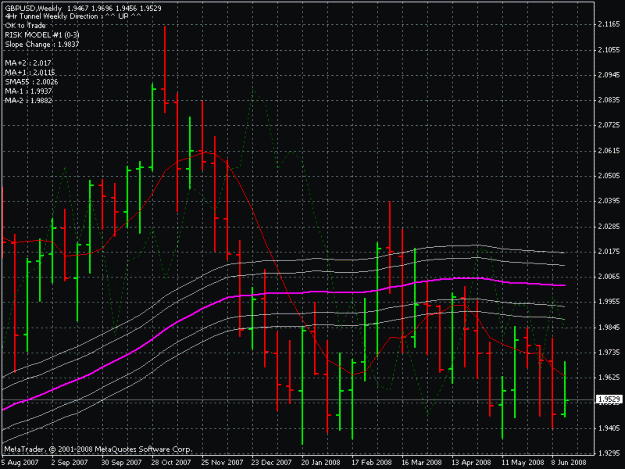
Task: Click the 'MA-1 : 1.9937' value
Action: pyautogui.click(x=28, y=91)
